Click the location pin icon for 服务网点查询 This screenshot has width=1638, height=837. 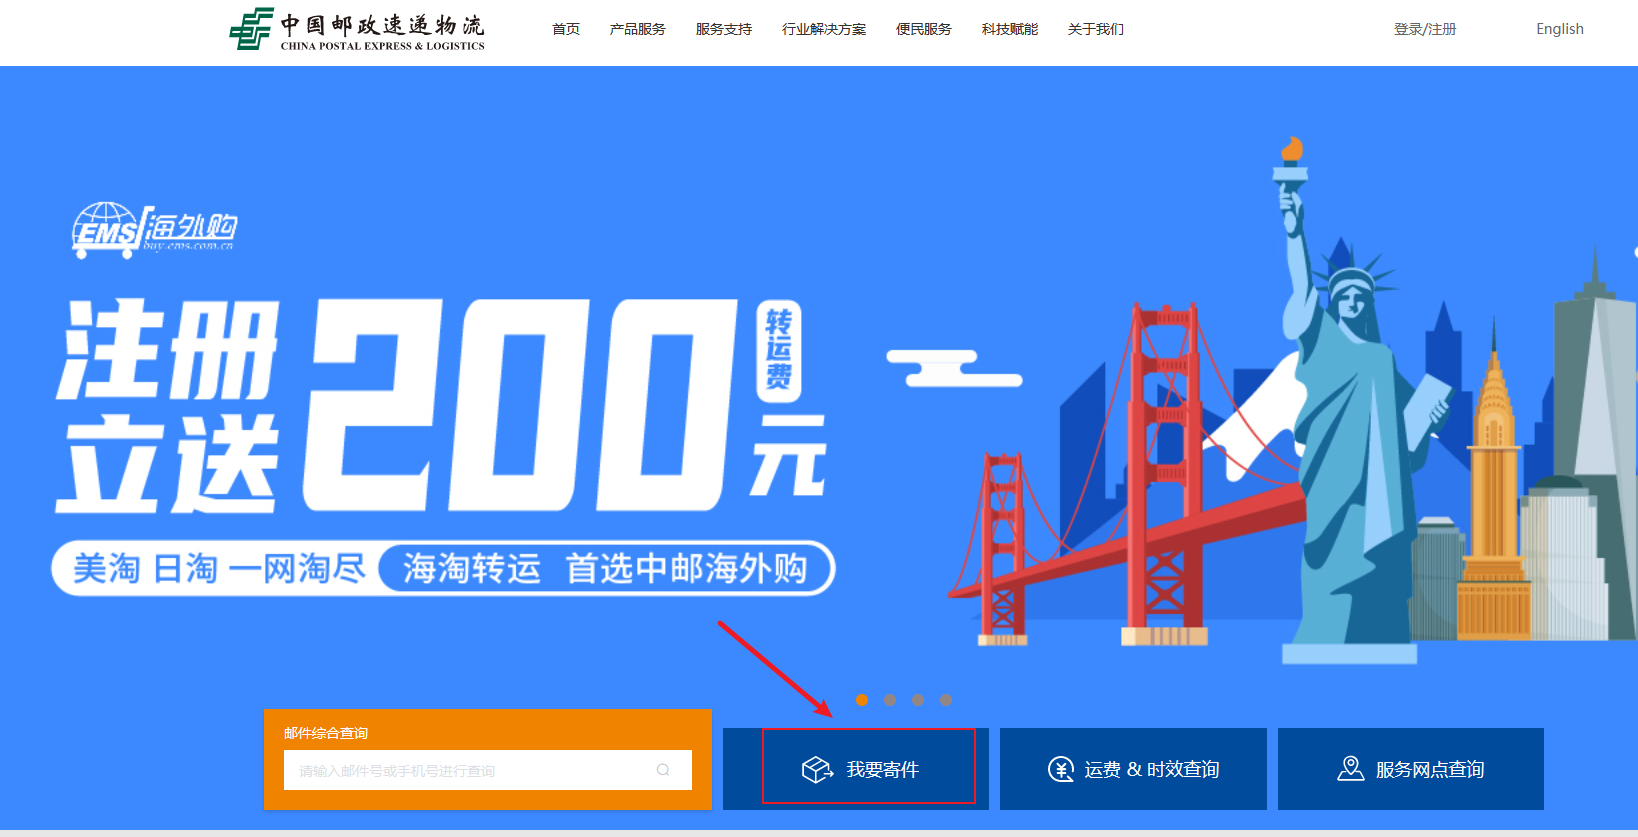tap(1350, 768)
